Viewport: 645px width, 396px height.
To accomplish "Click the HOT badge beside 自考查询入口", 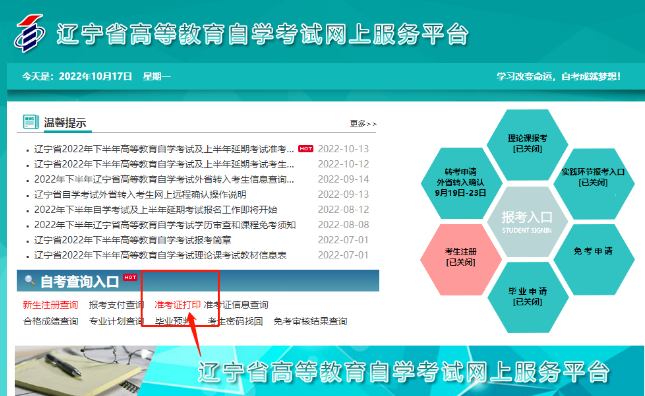I will click(130, 277).
